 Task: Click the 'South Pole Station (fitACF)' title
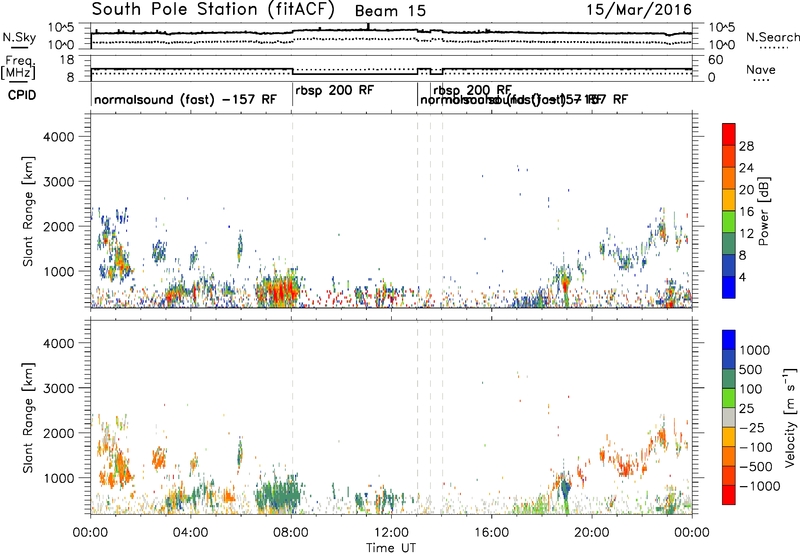[213, 10]
